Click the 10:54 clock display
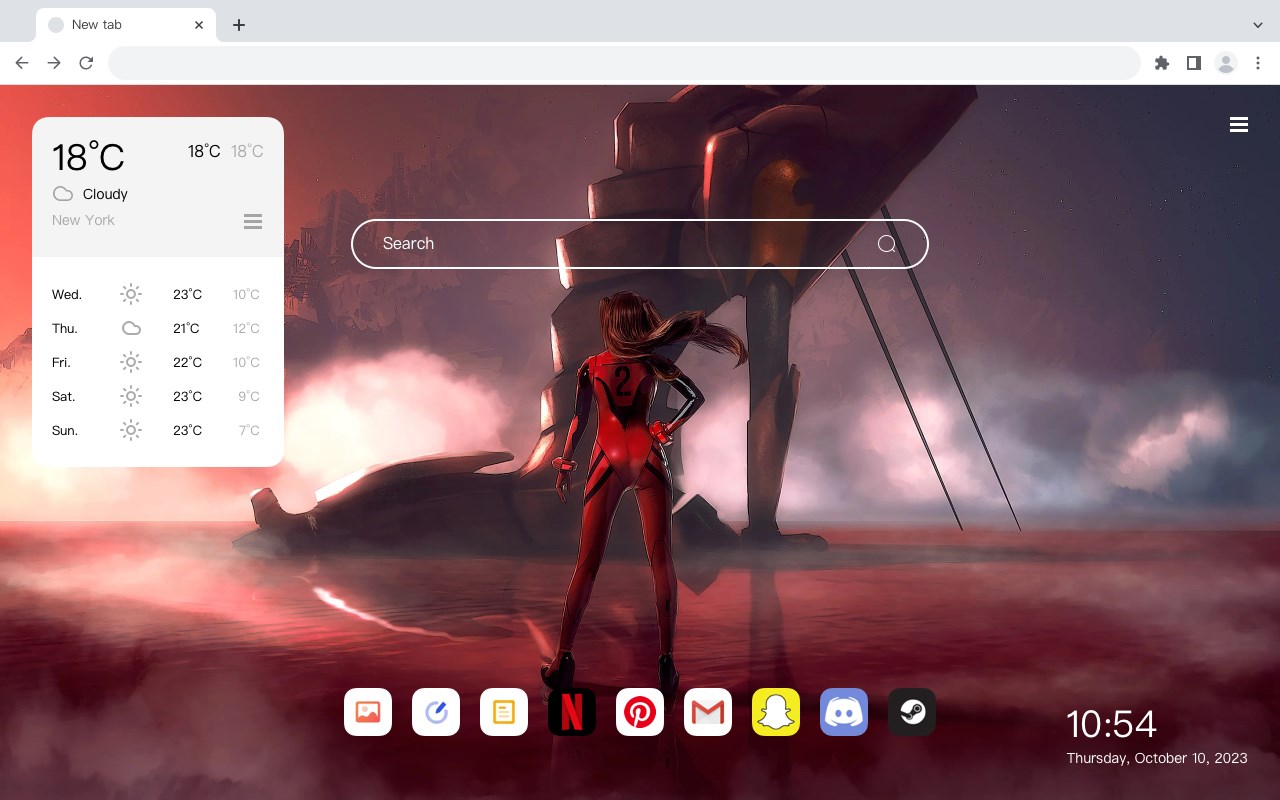1280x800 pixels. (1111, 724)
